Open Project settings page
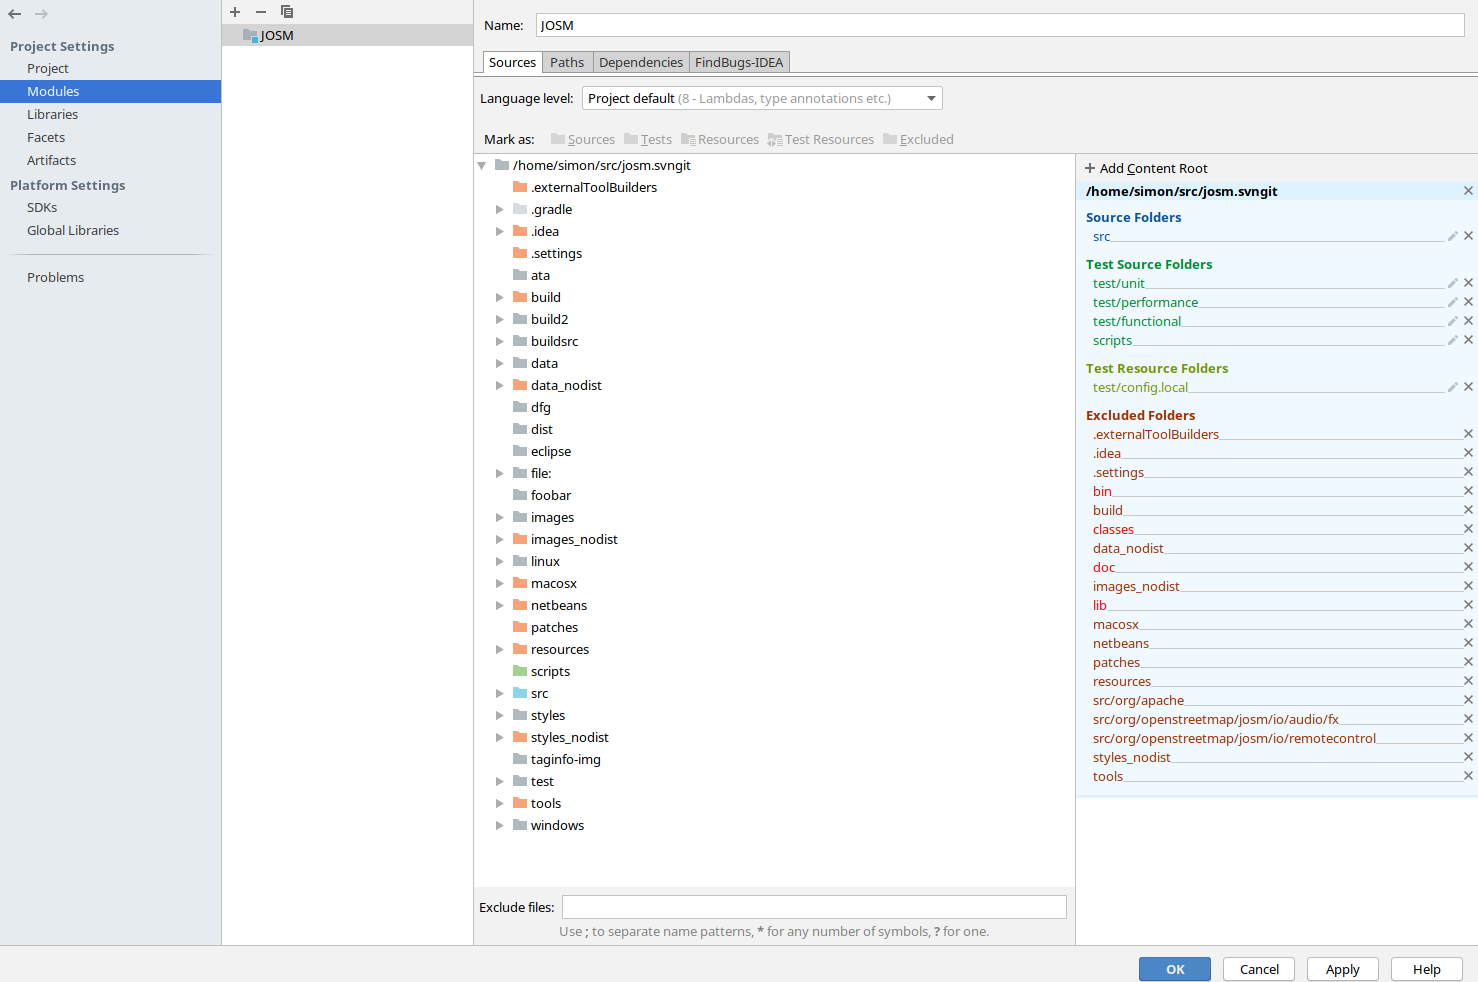 pyautogui.click(x=48, y=68)
